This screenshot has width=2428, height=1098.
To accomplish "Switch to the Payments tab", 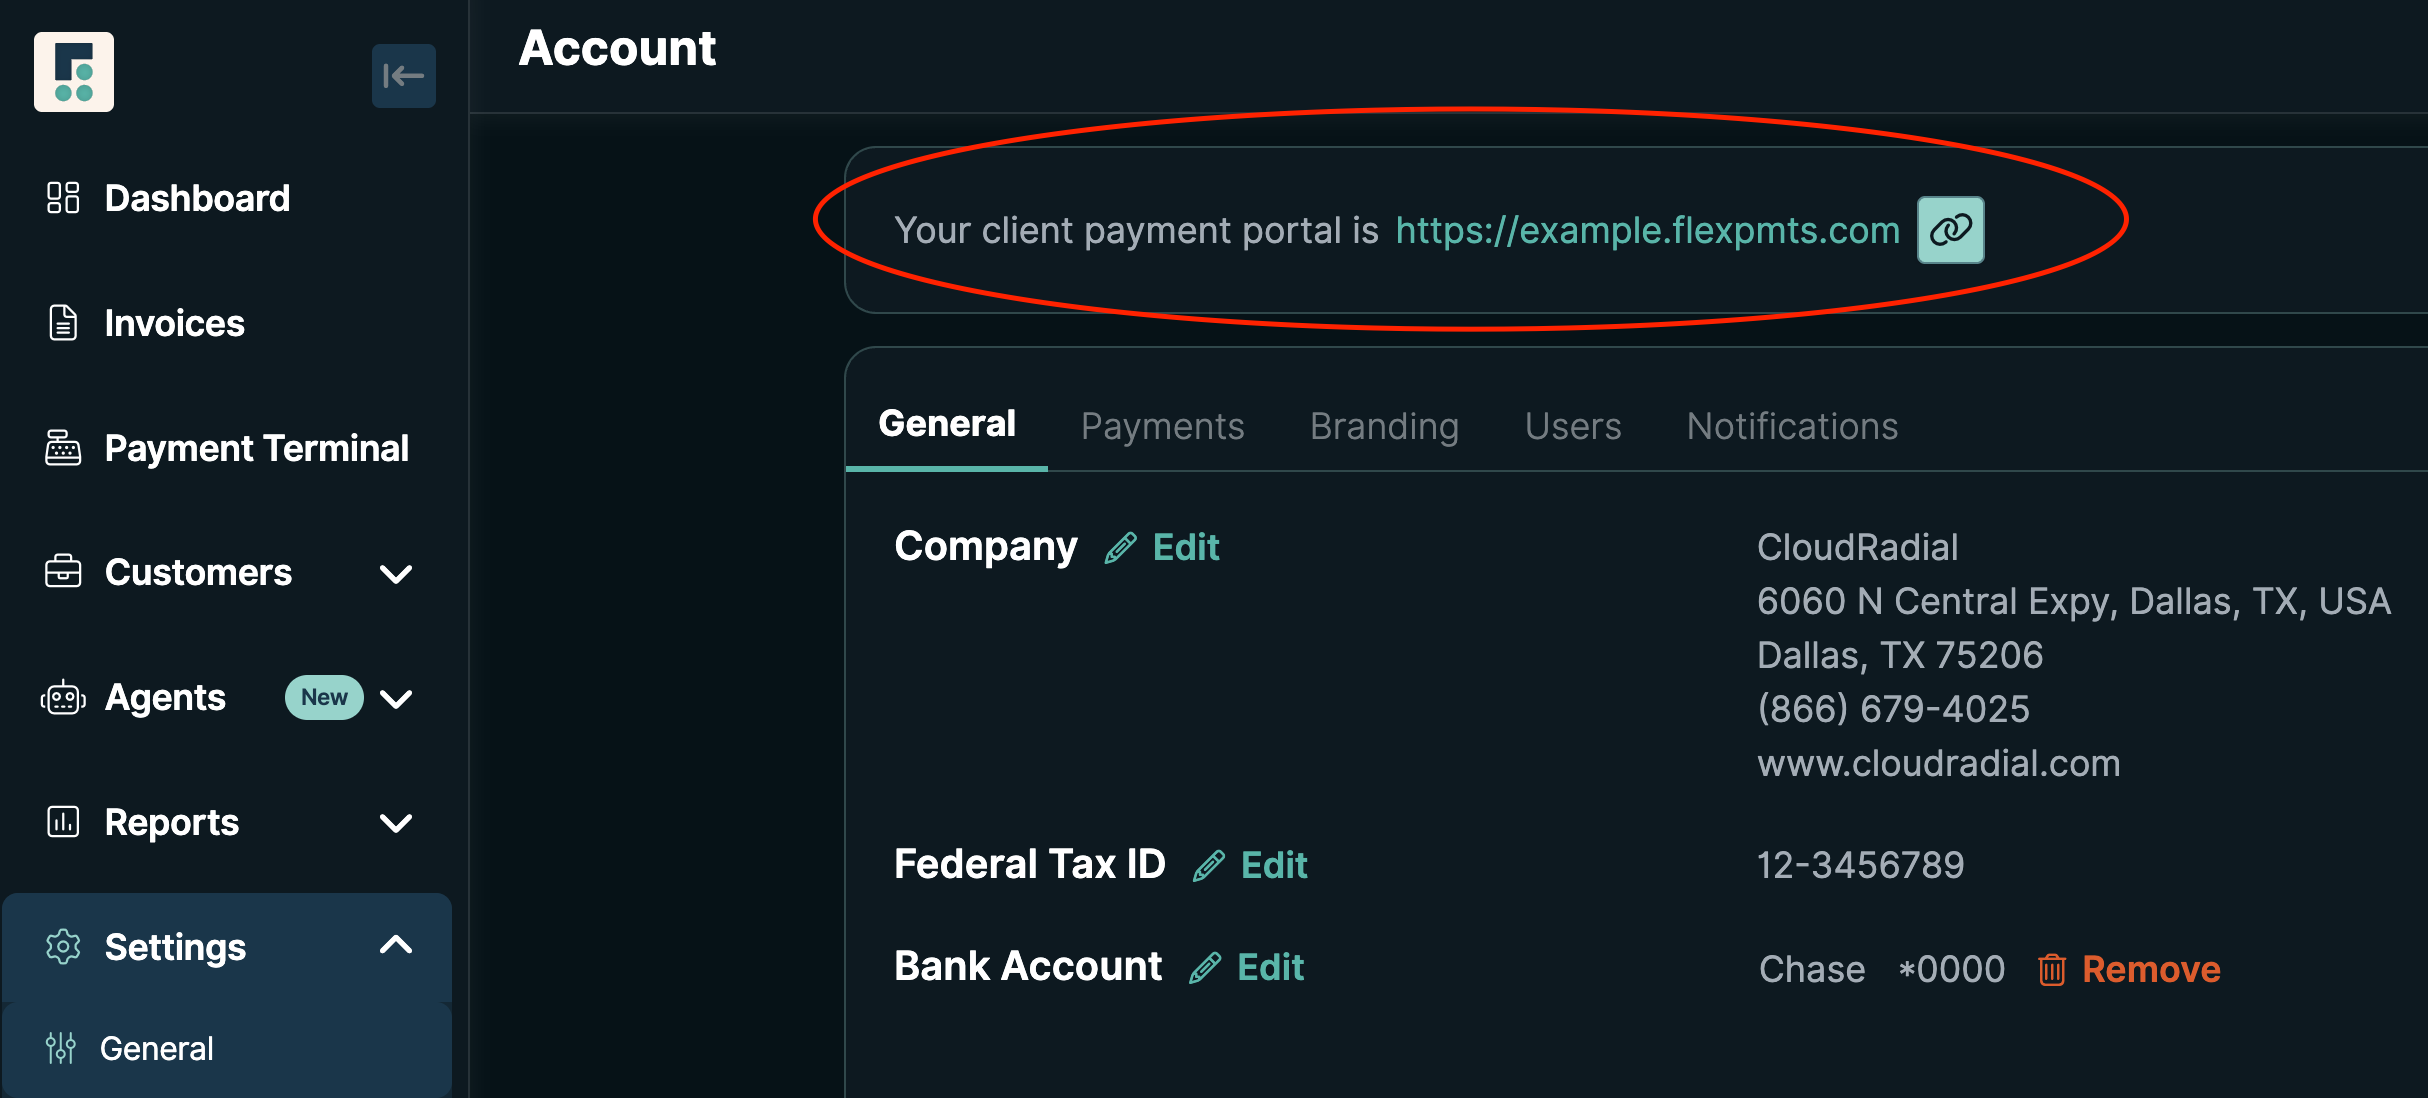I will (1162, 426).
